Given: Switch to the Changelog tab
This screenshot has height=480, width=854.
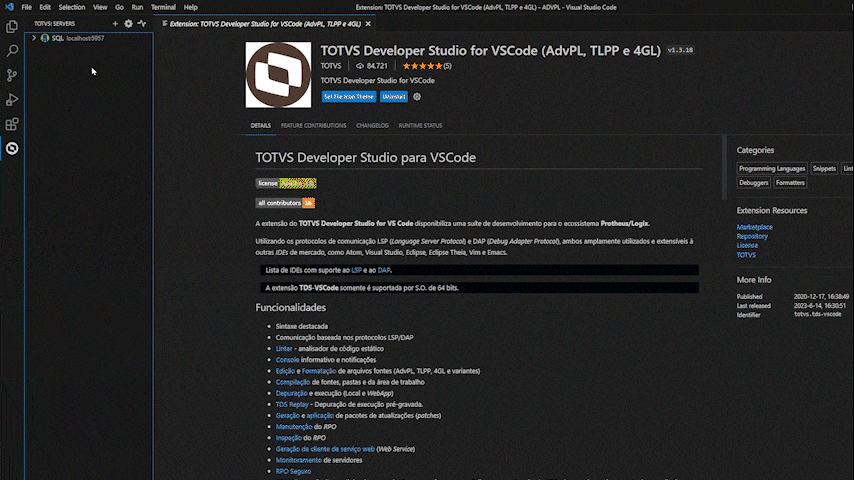Looking at the screenshot, I should (372, 125).
